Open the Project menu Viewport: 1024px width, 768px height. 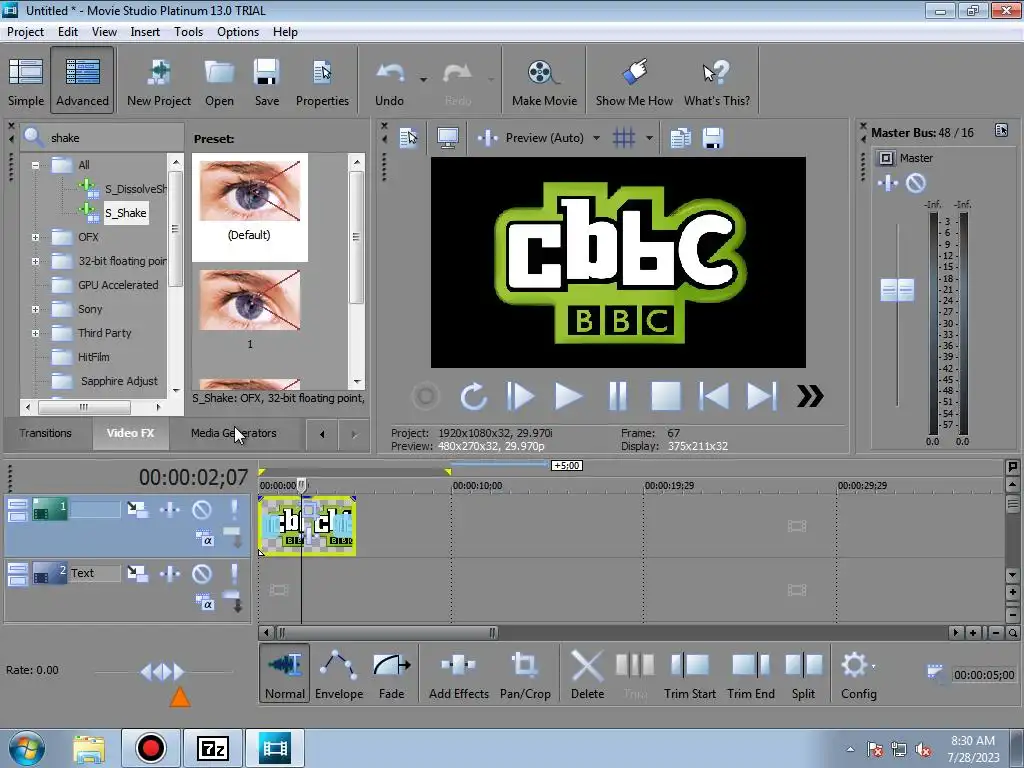click(x=25, y=31)
